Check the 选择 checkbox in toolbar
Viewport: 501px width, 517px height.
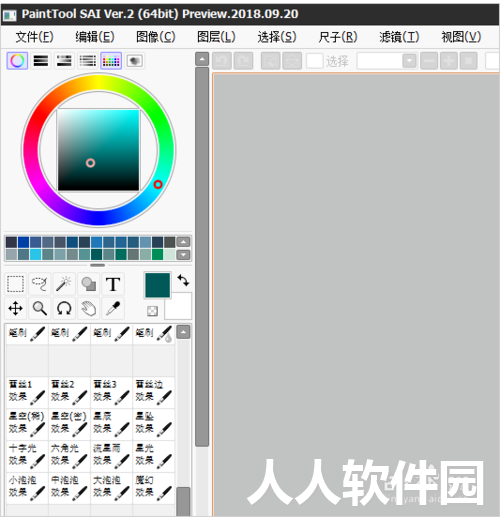pyautogui.click(x=315, y=61)
